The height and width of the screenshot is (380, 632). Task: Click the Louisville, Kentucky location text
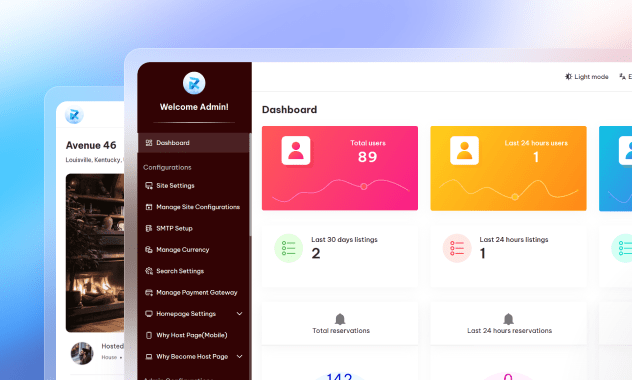point(94,160)
